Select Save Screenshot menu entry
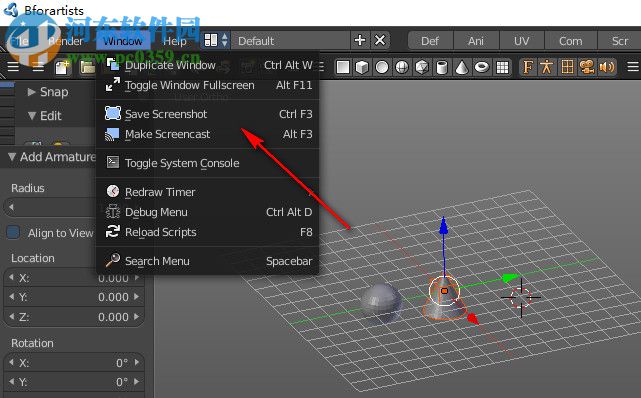The height and width of the screenshot is (398, 641). tap(208, 114)
